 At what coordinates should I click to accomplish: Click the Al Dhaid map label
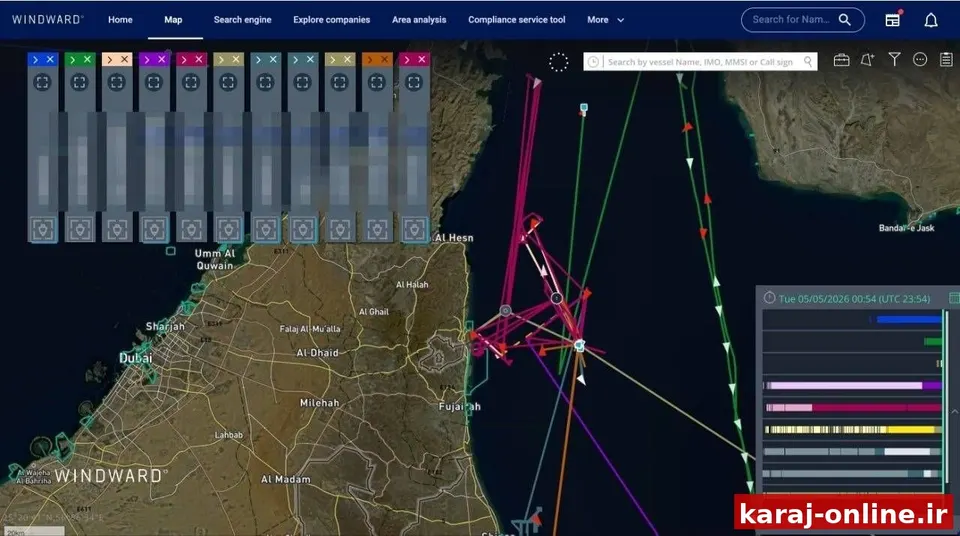(x=317, y=353)
